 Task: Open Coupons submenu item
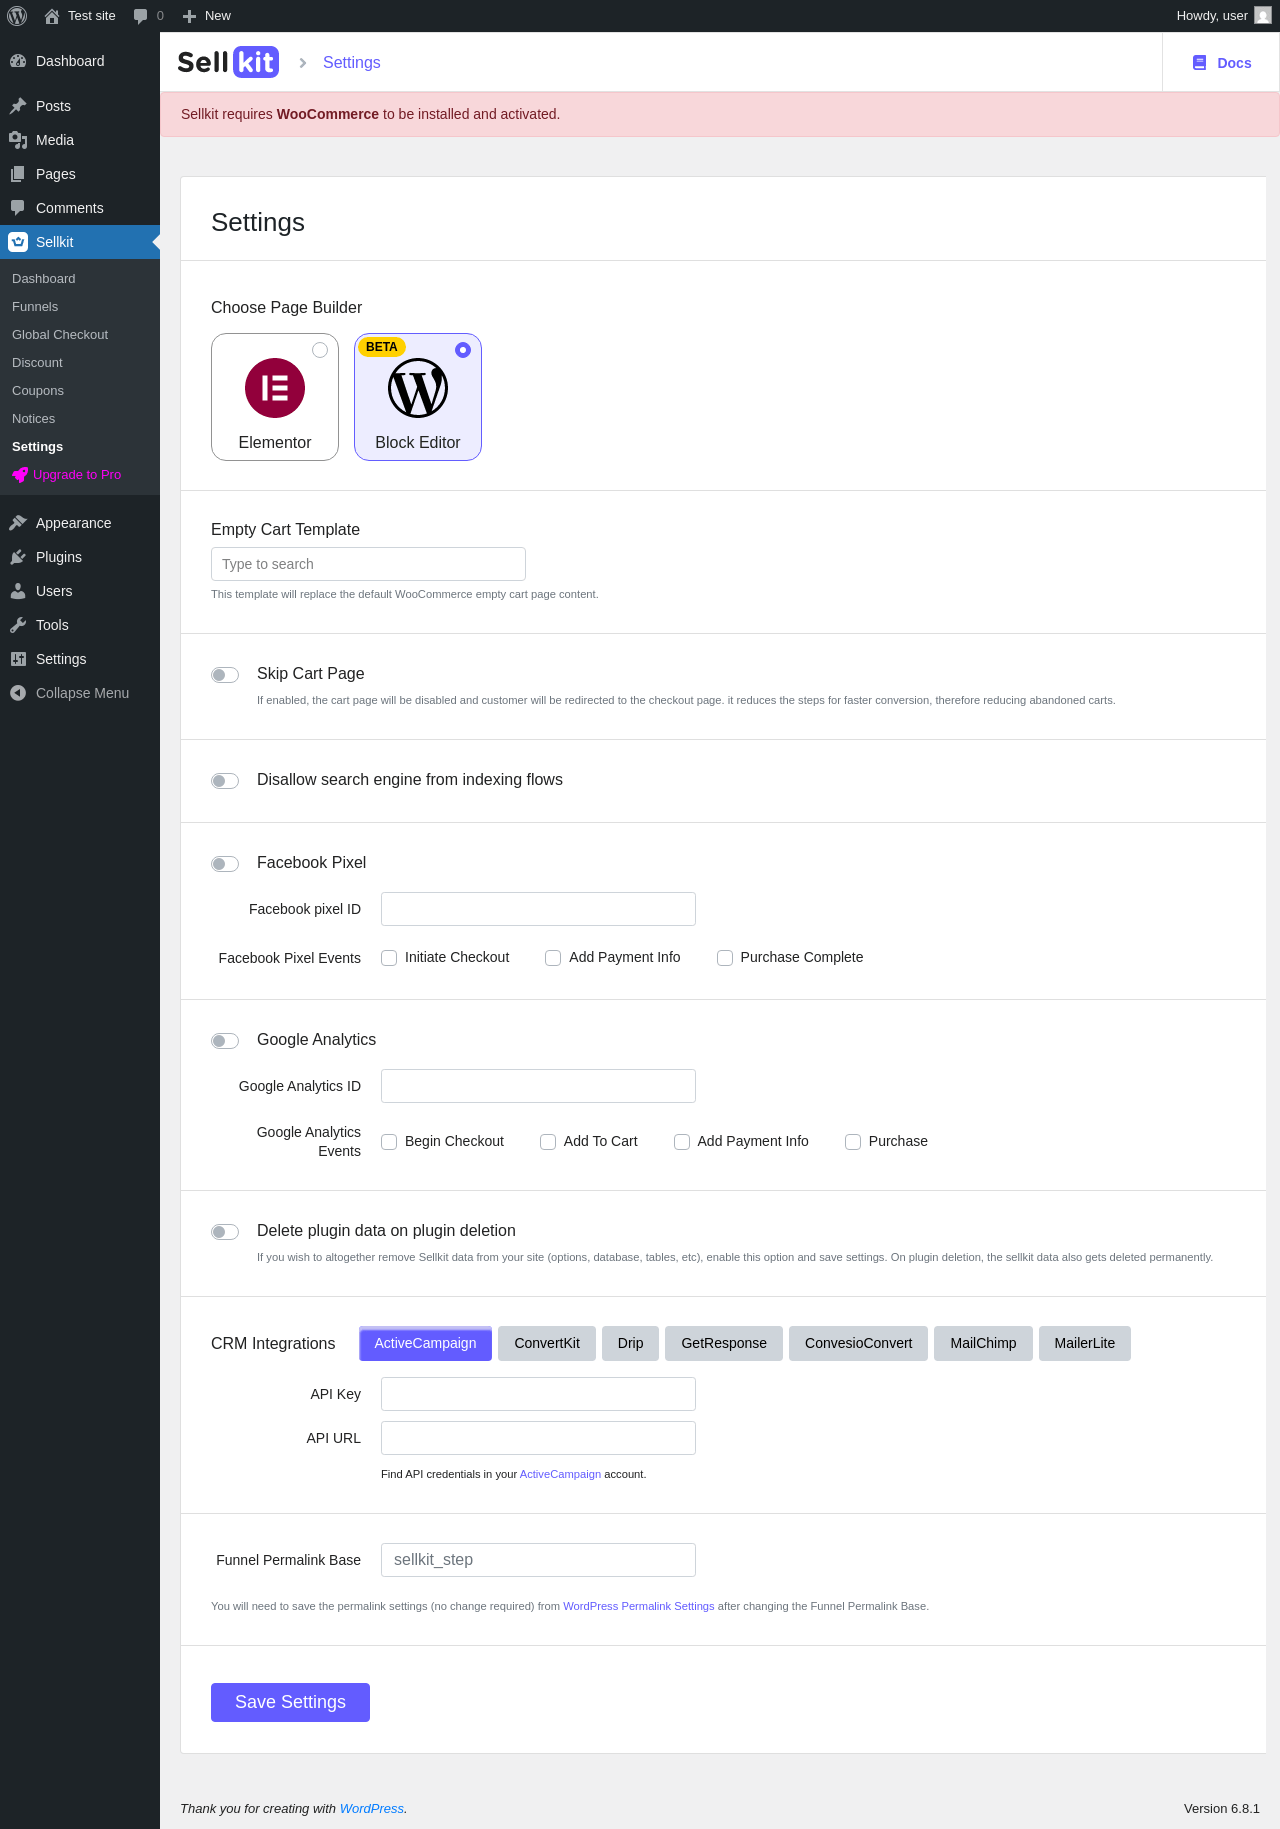38,391
